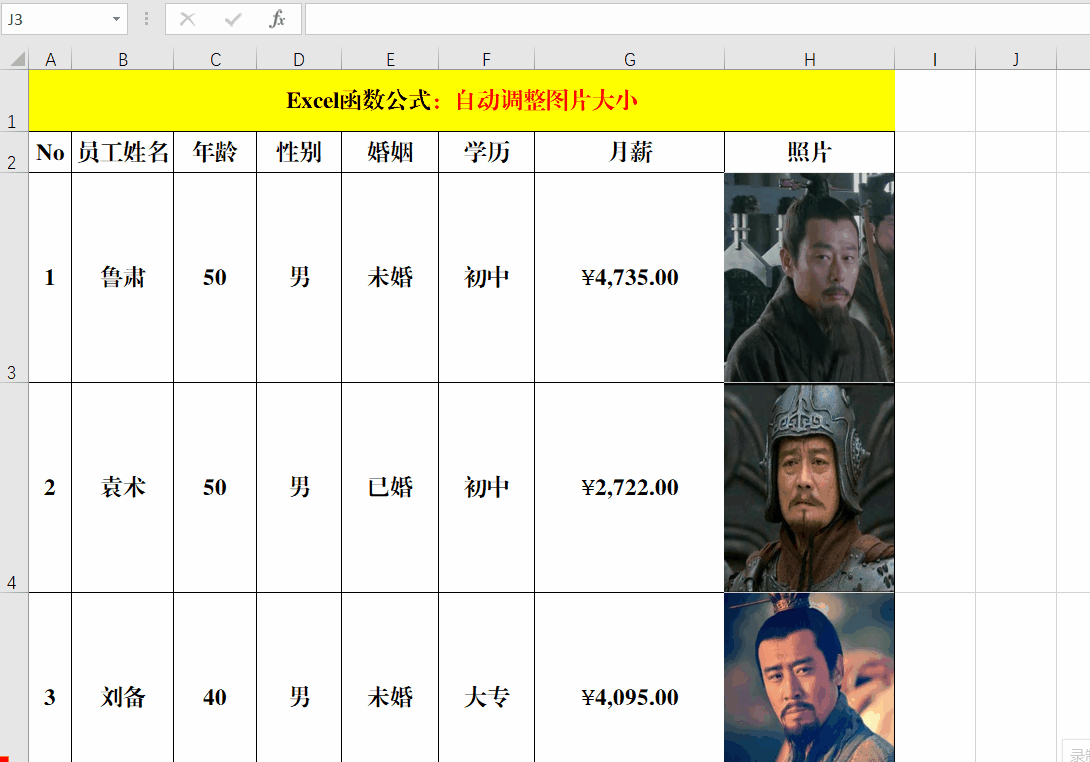Image resolution: width=1090 pixels, height=762 pixels.
Task: Click the age cell '50' in 袁术's row
Action: point(215,487)
